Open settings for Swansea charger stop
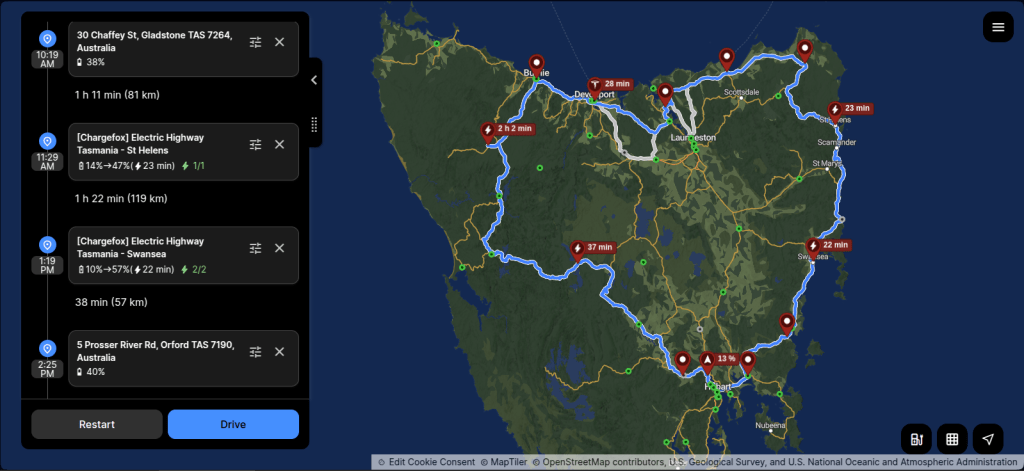 point(256,248)
